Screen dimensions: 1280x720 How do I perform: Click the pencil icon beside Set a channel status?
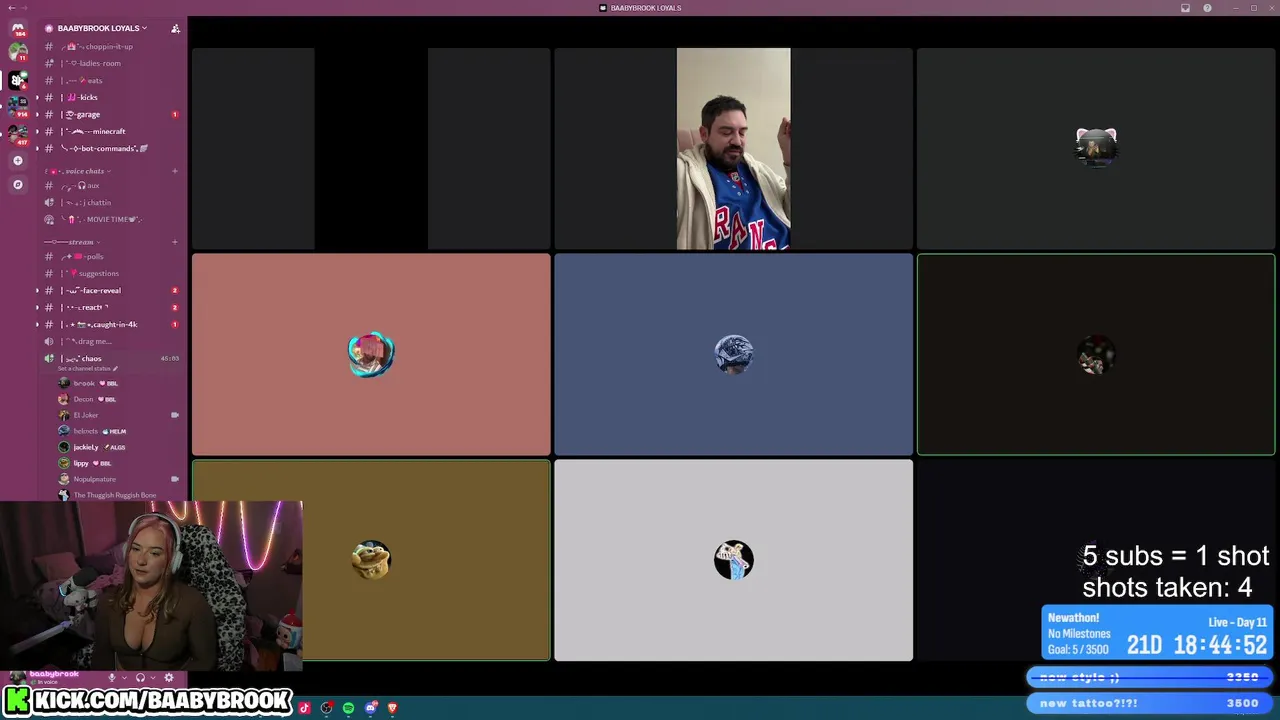point(115,369)
